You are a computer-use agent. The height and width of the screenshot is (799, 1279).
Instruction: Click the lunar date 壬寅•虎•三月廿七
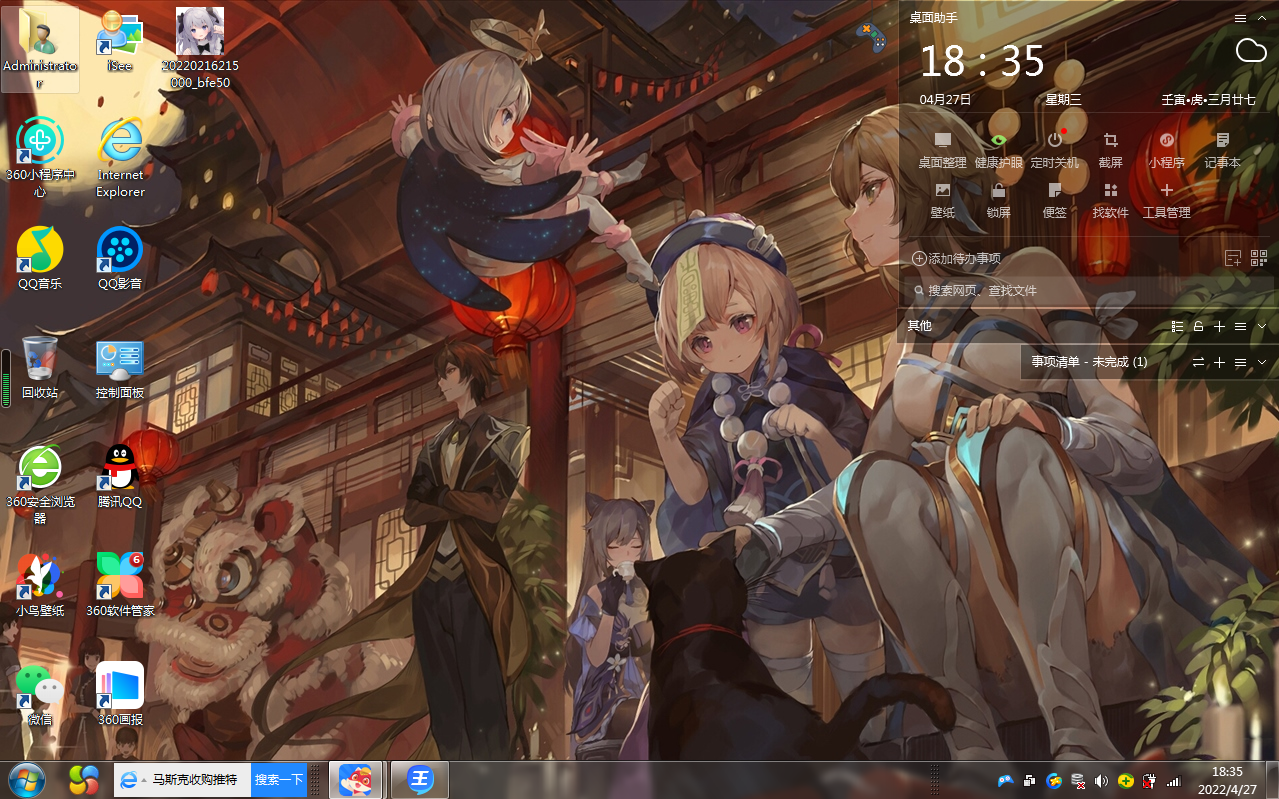(1208, 100)
